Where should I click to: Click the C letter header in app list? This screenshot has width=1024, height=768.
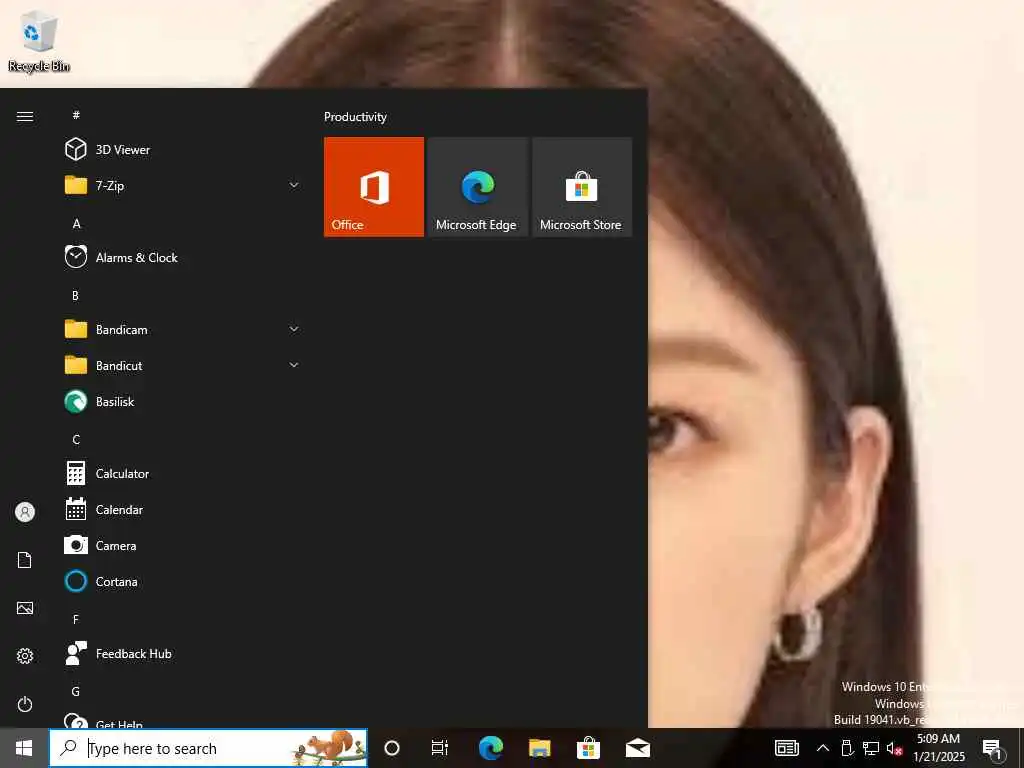coord(76,440)
